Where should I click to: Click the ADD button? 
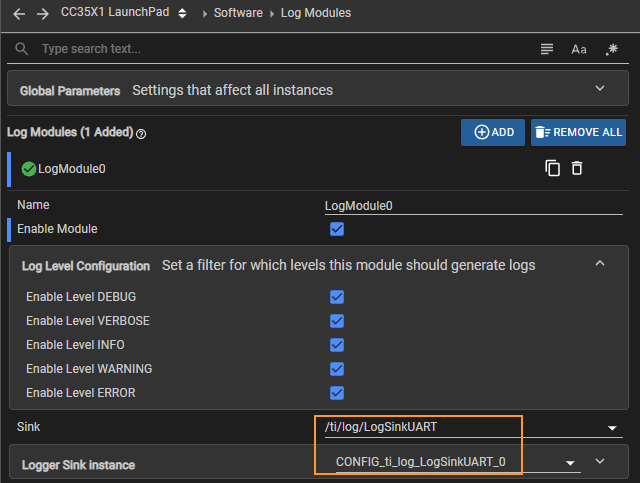coord(493,132)
